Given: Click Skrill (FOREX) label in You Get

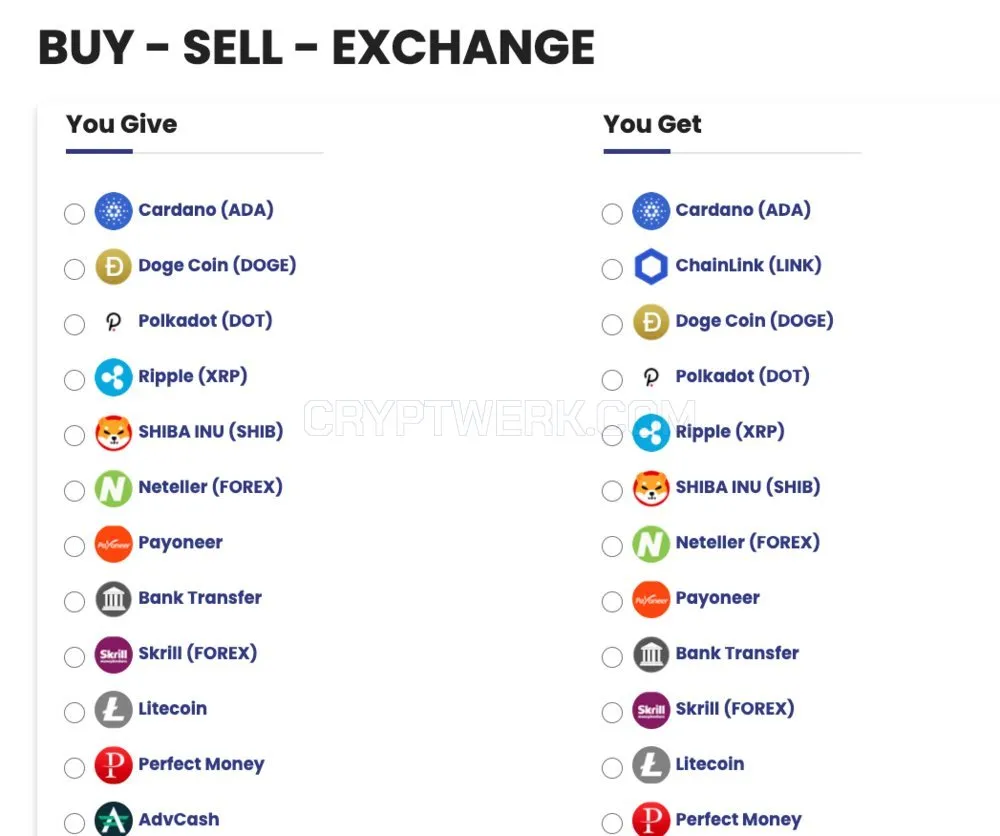Looking at the screenshot, I should pyautogui.click(x=735, y=708).
